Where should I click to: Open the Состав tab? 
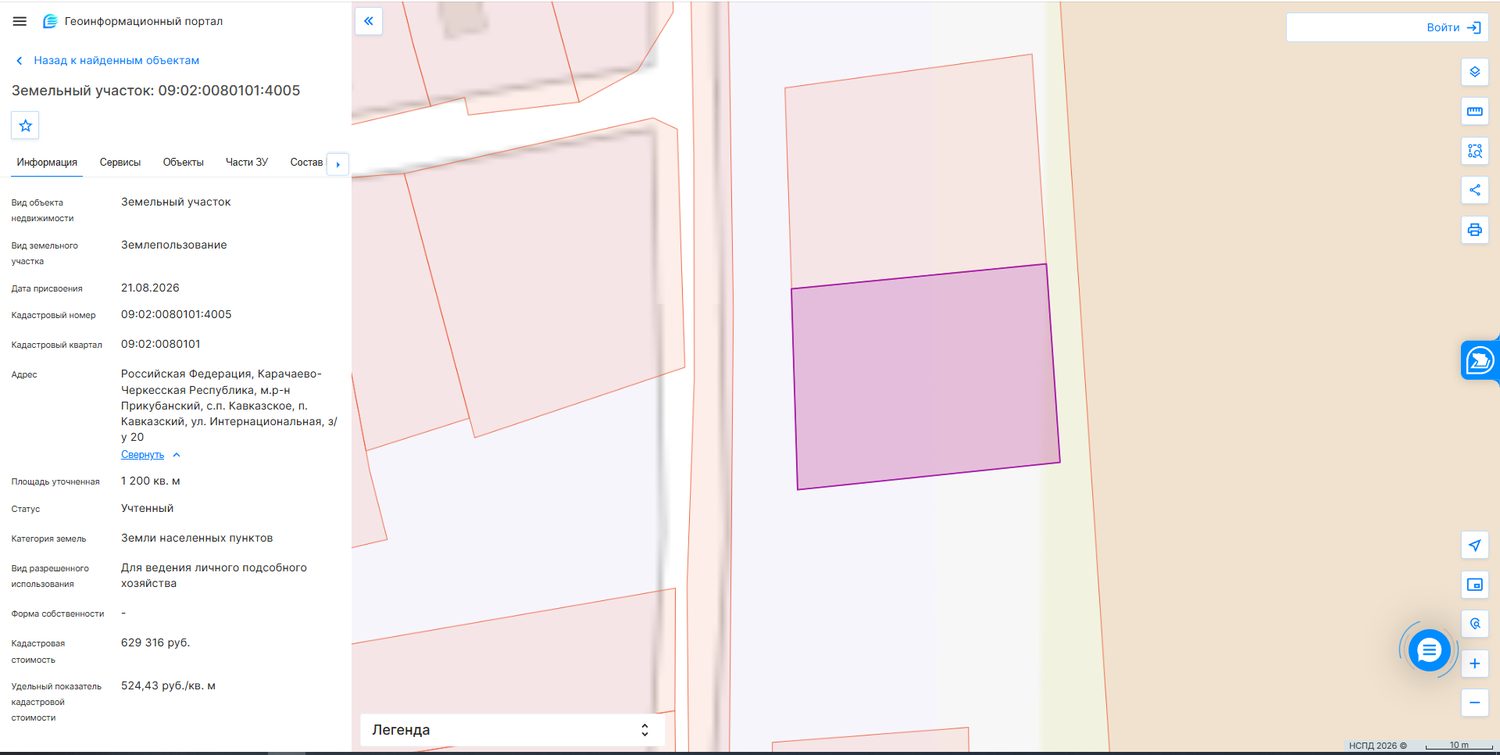pos(307,162)
